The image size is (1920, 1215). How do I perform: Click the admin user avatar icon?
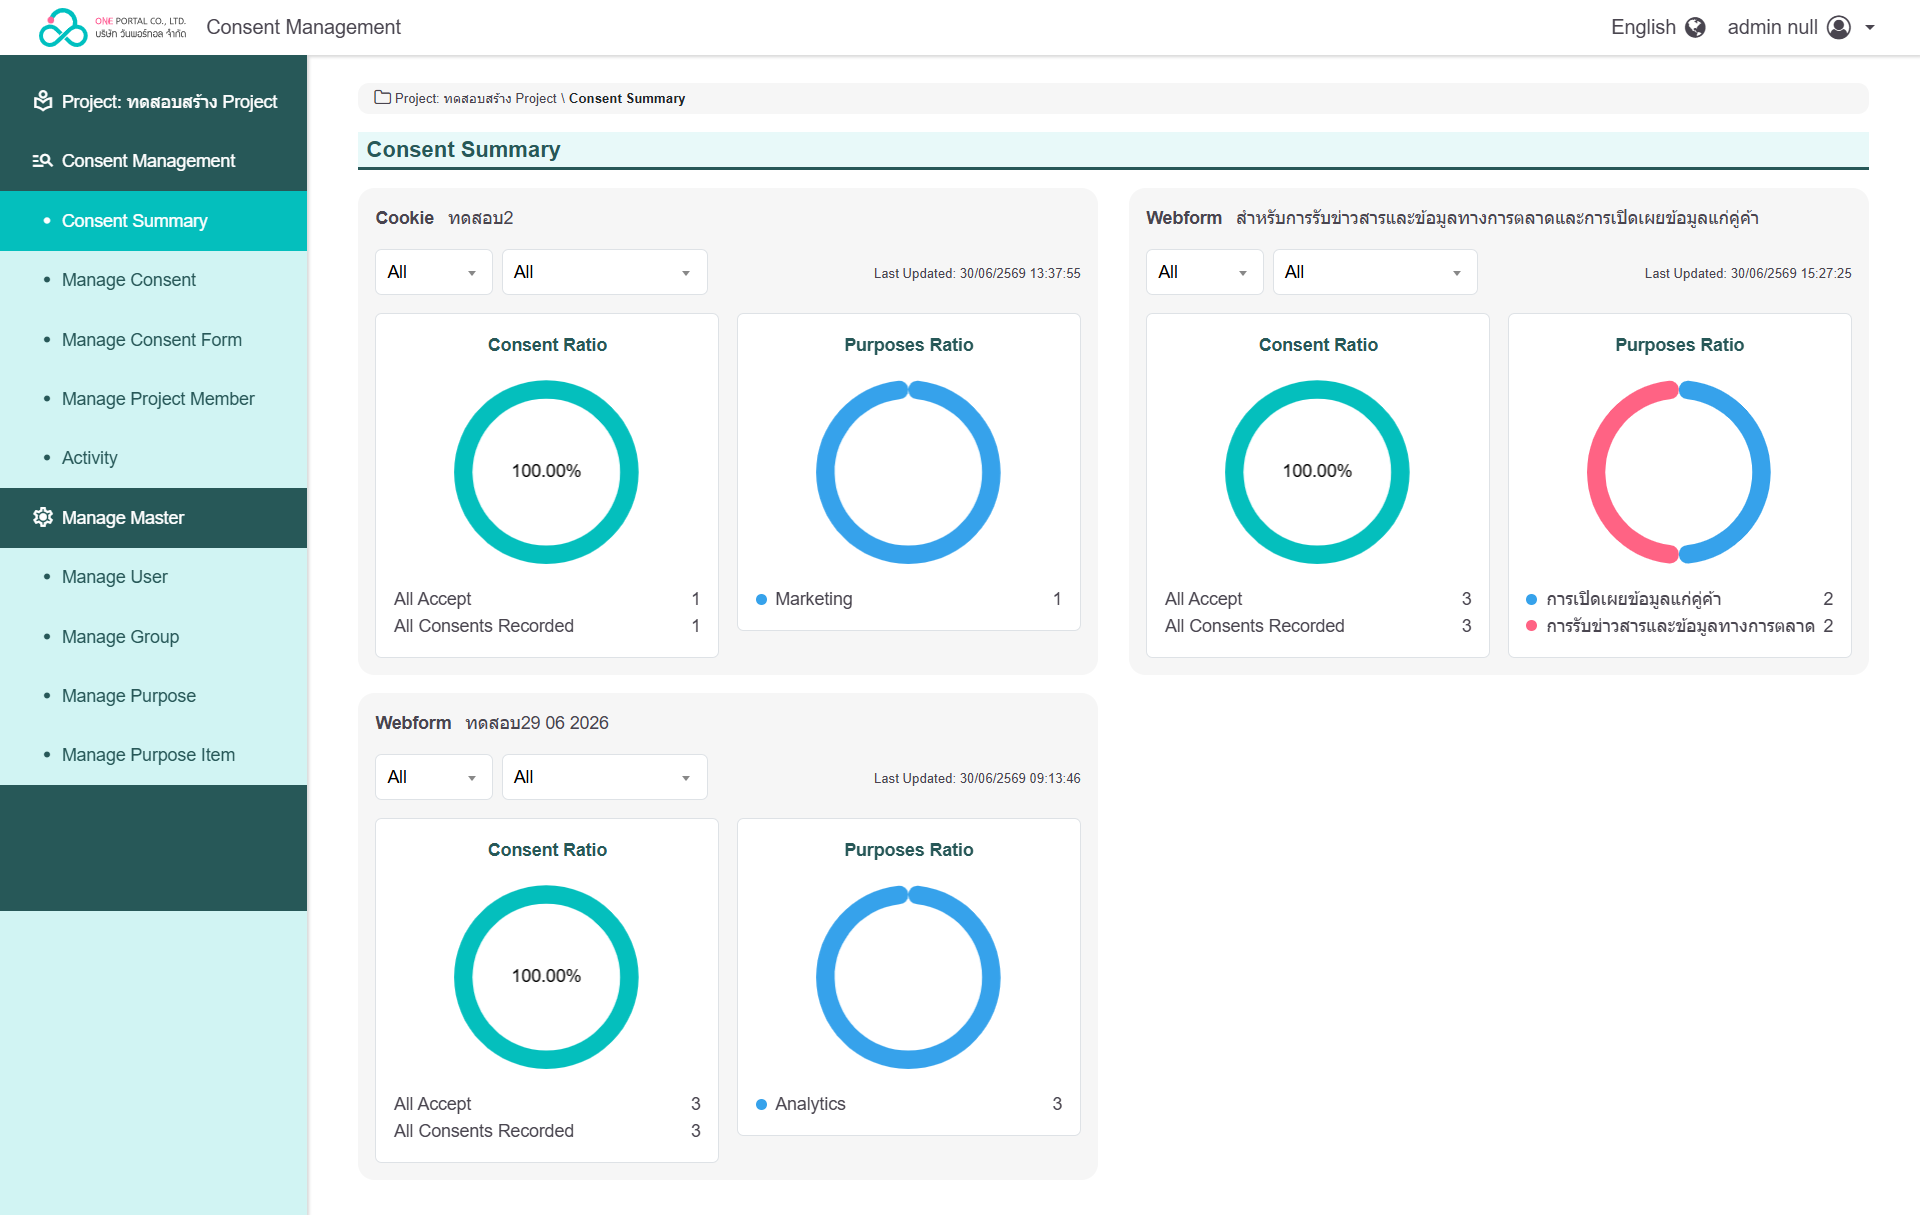tap(1839, 27)
